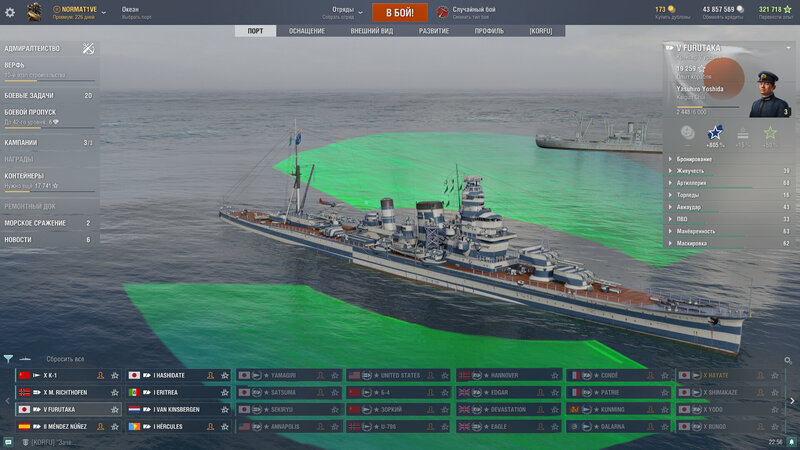800x450 pixels.
Task: Exchange credits via the silver coin icon
Action: point(740,9)
